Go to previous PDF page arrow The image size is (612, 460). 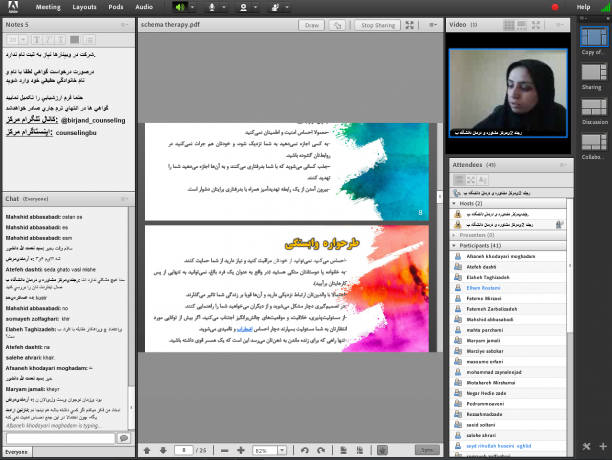pyautogui.click(x=147, y=450)
